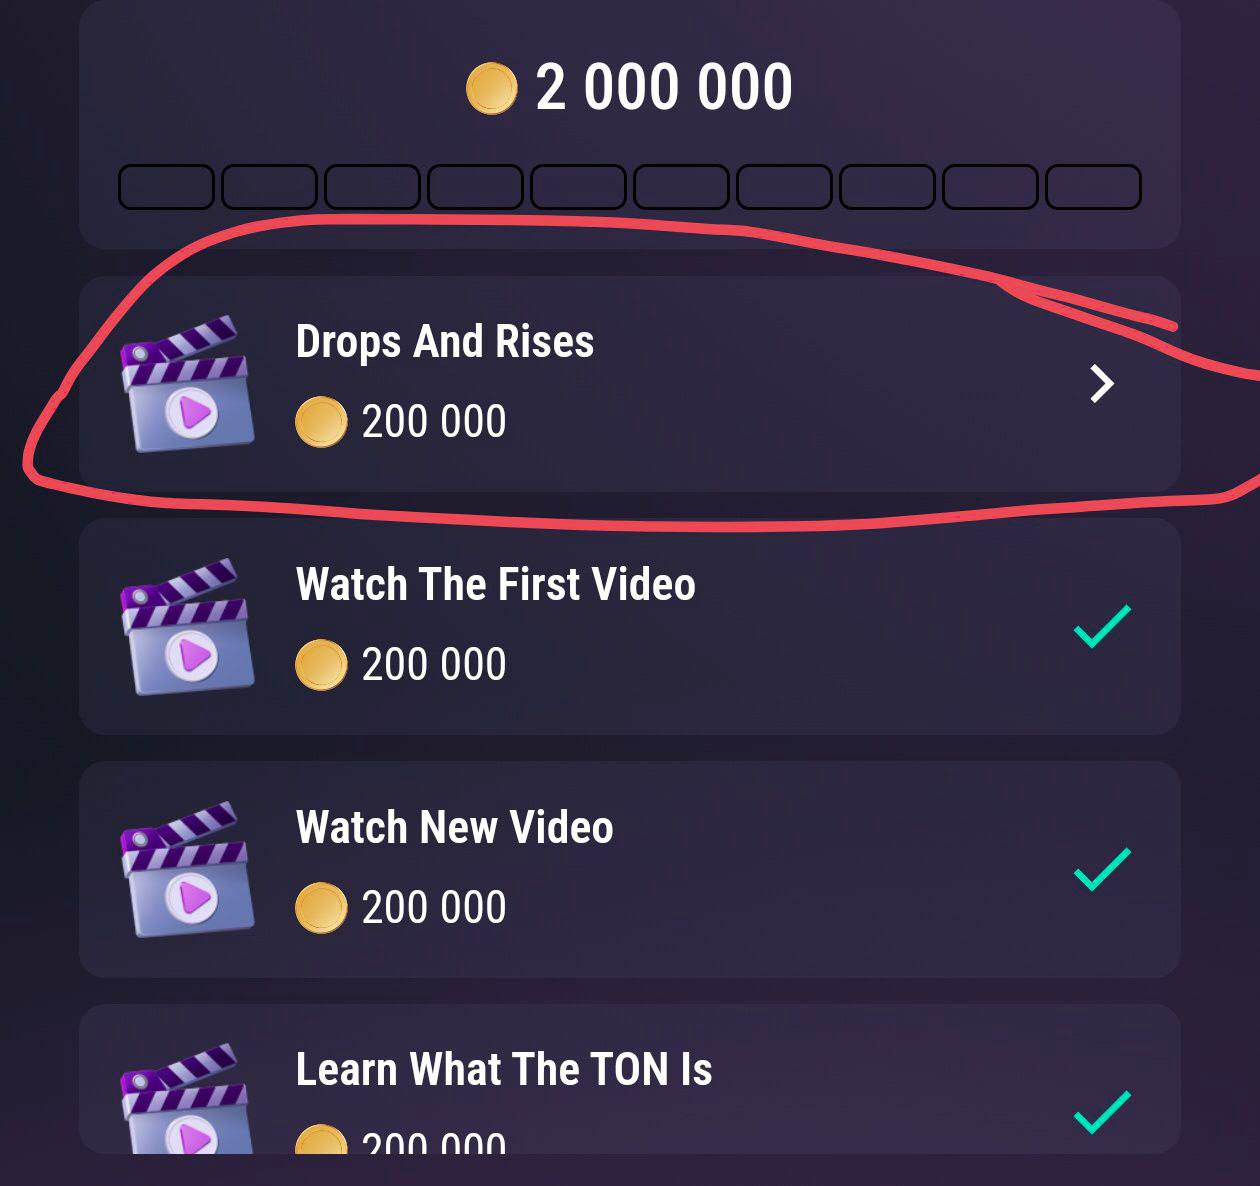Click the last segment of the progress bar
The width and height of the screenshot is (1260, 1186).
pyautogui.click(x=1093, y=187)
